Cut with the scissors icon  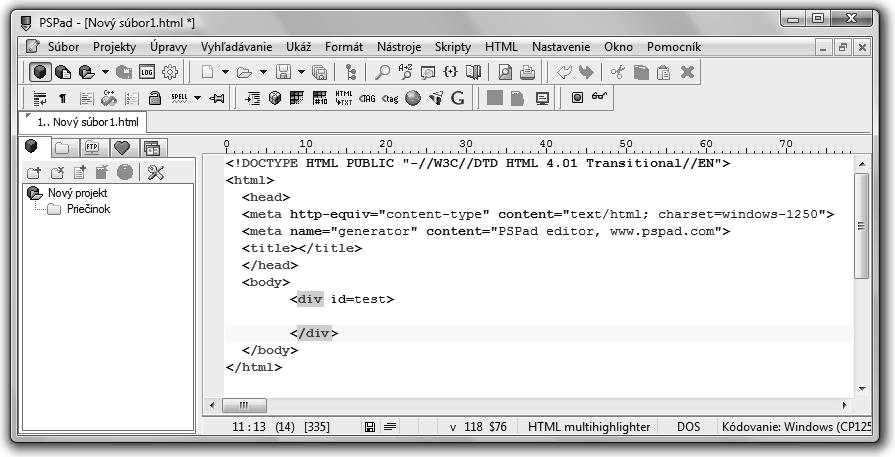coord(618,72)
